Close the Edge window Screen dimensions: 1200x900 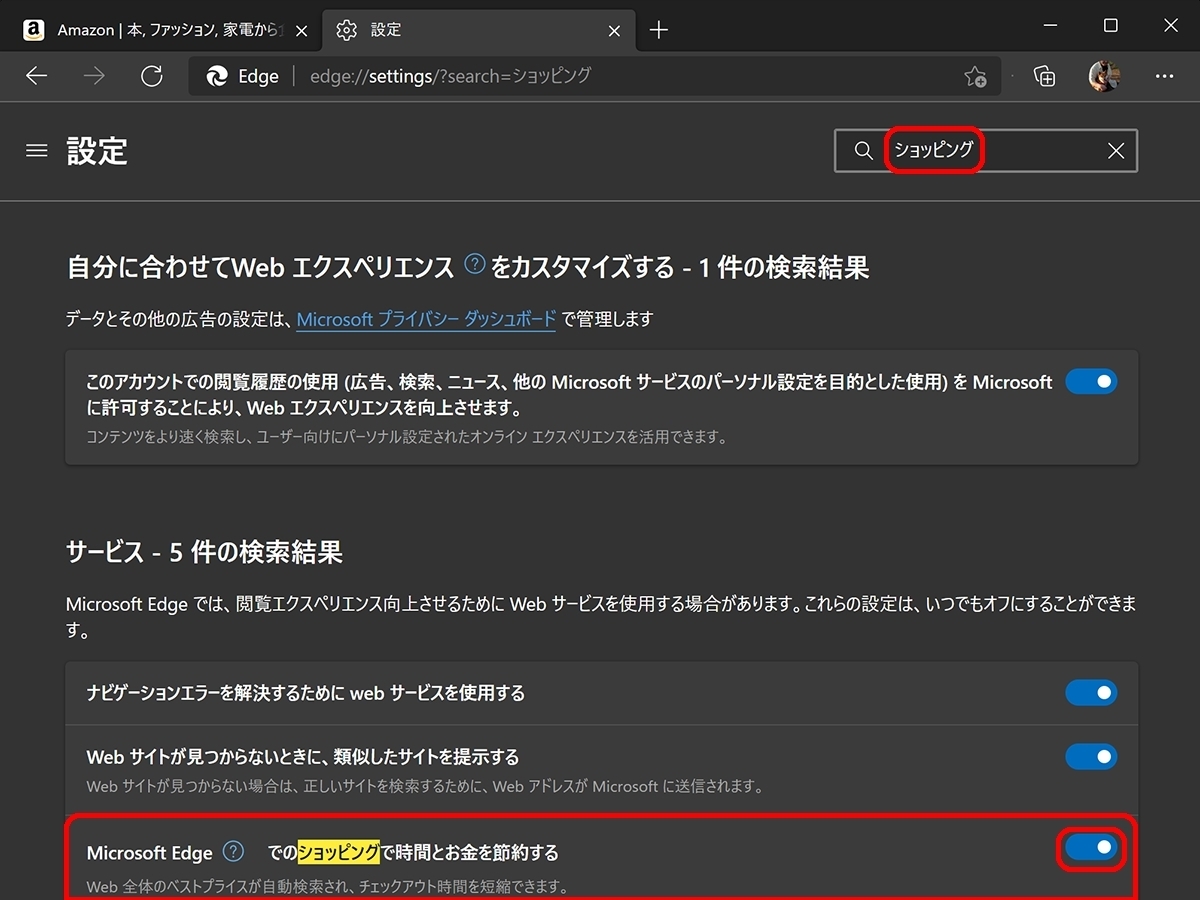coord(1170,26)
